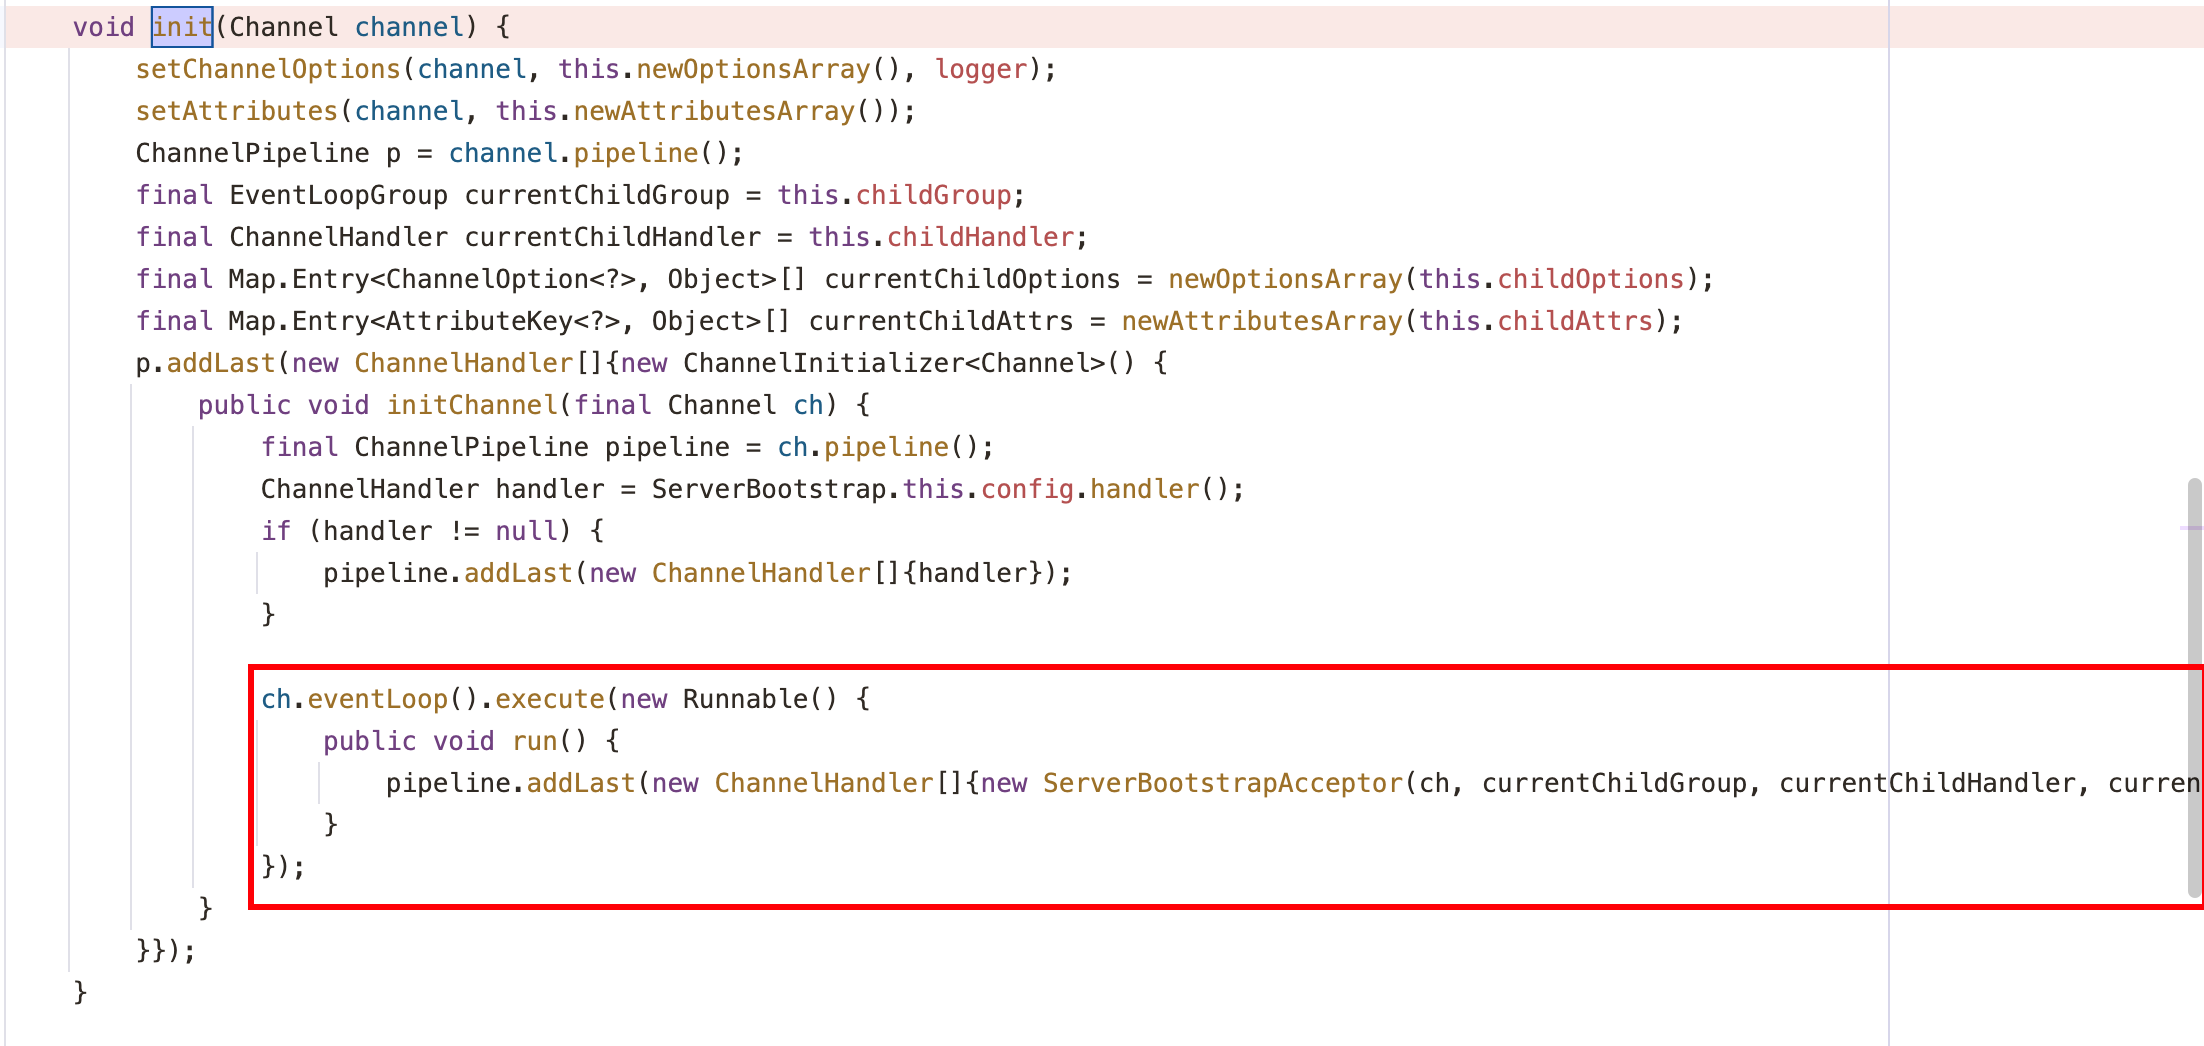Image resolution: width=2204 pixels, height=1046 pixels.
Task: Click the Runnable class name
Action: pyautogui.click(x=745, y=699)
